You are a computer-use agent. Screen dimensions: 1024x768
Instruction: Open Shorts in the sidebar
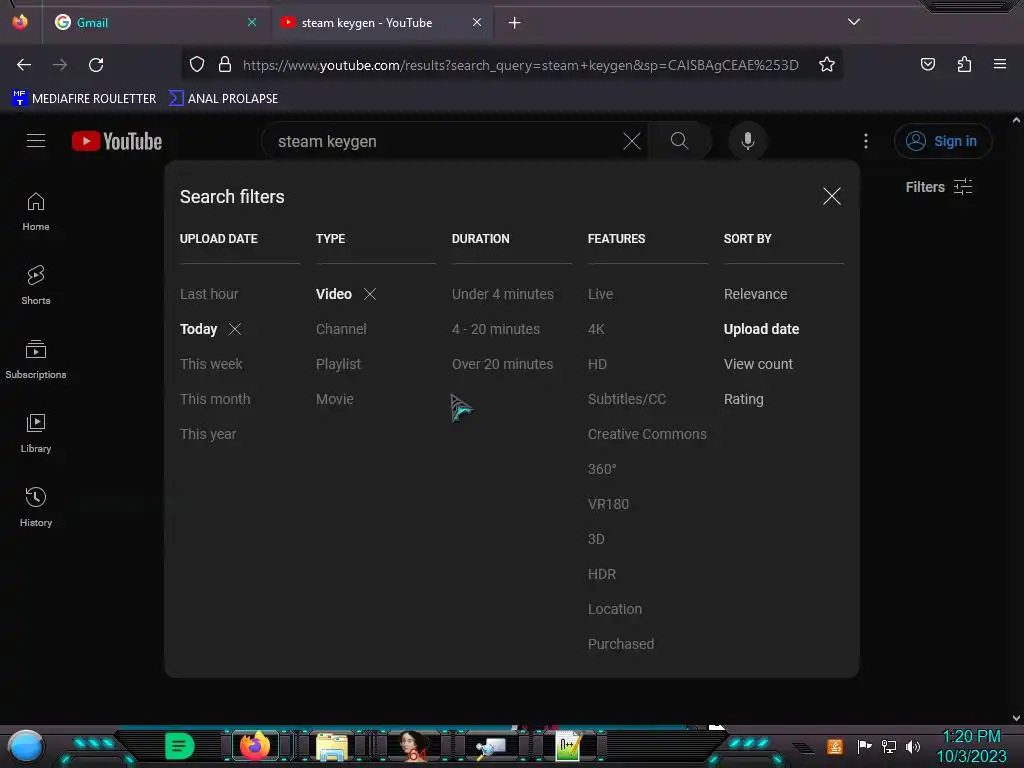click(x=36, y=285)
